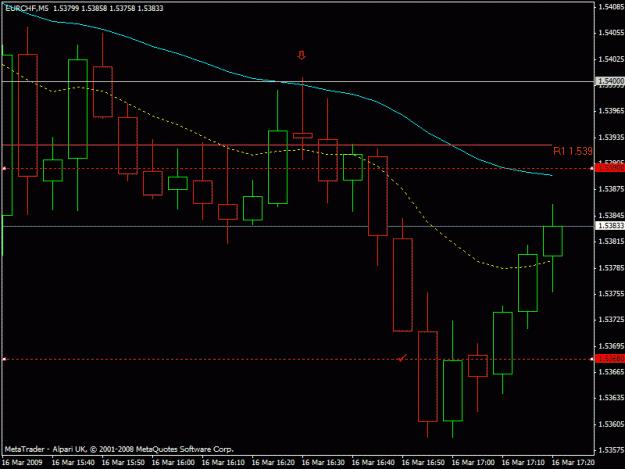Click the 16 Mar 16:50 time label

[423, 463]
